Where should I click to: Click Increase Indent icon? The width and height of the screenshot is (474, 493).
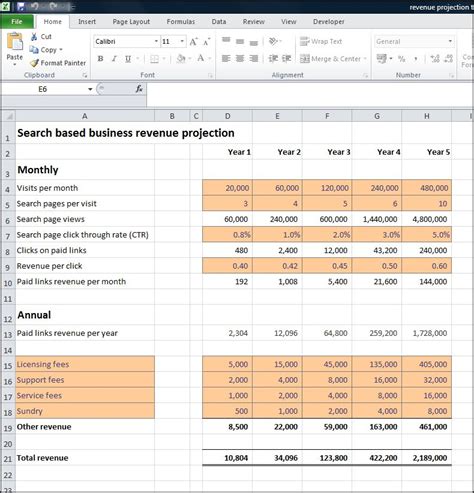click(x=286, y=59)
